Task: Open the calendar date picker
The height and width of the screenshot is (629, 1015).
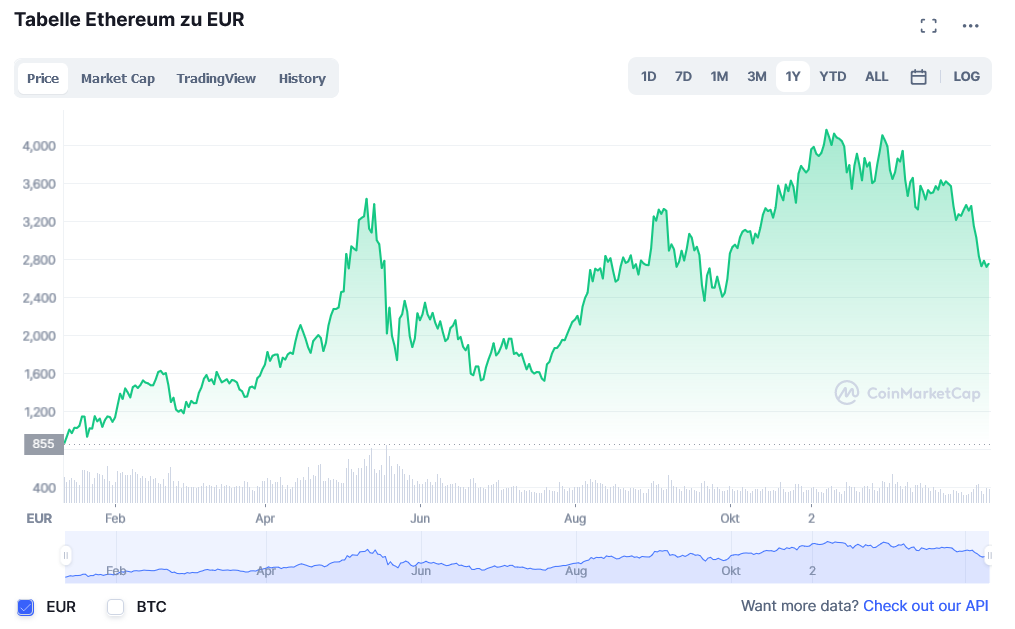Action: [918, 76]
